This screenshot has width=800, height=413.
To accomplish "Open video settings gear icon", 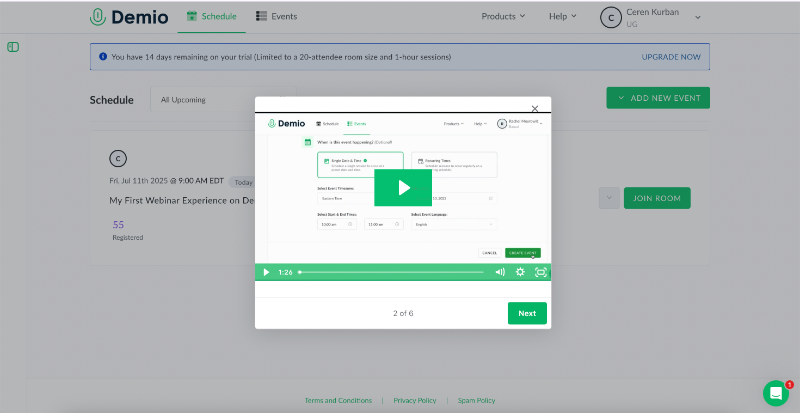I will [x=520, y=272].
